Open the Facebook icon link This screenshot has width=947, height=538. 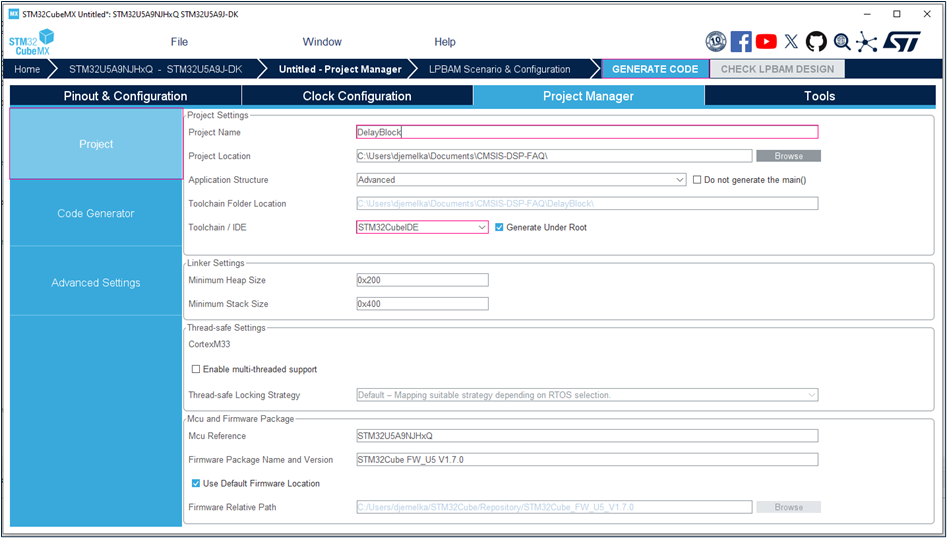[741, 42]
